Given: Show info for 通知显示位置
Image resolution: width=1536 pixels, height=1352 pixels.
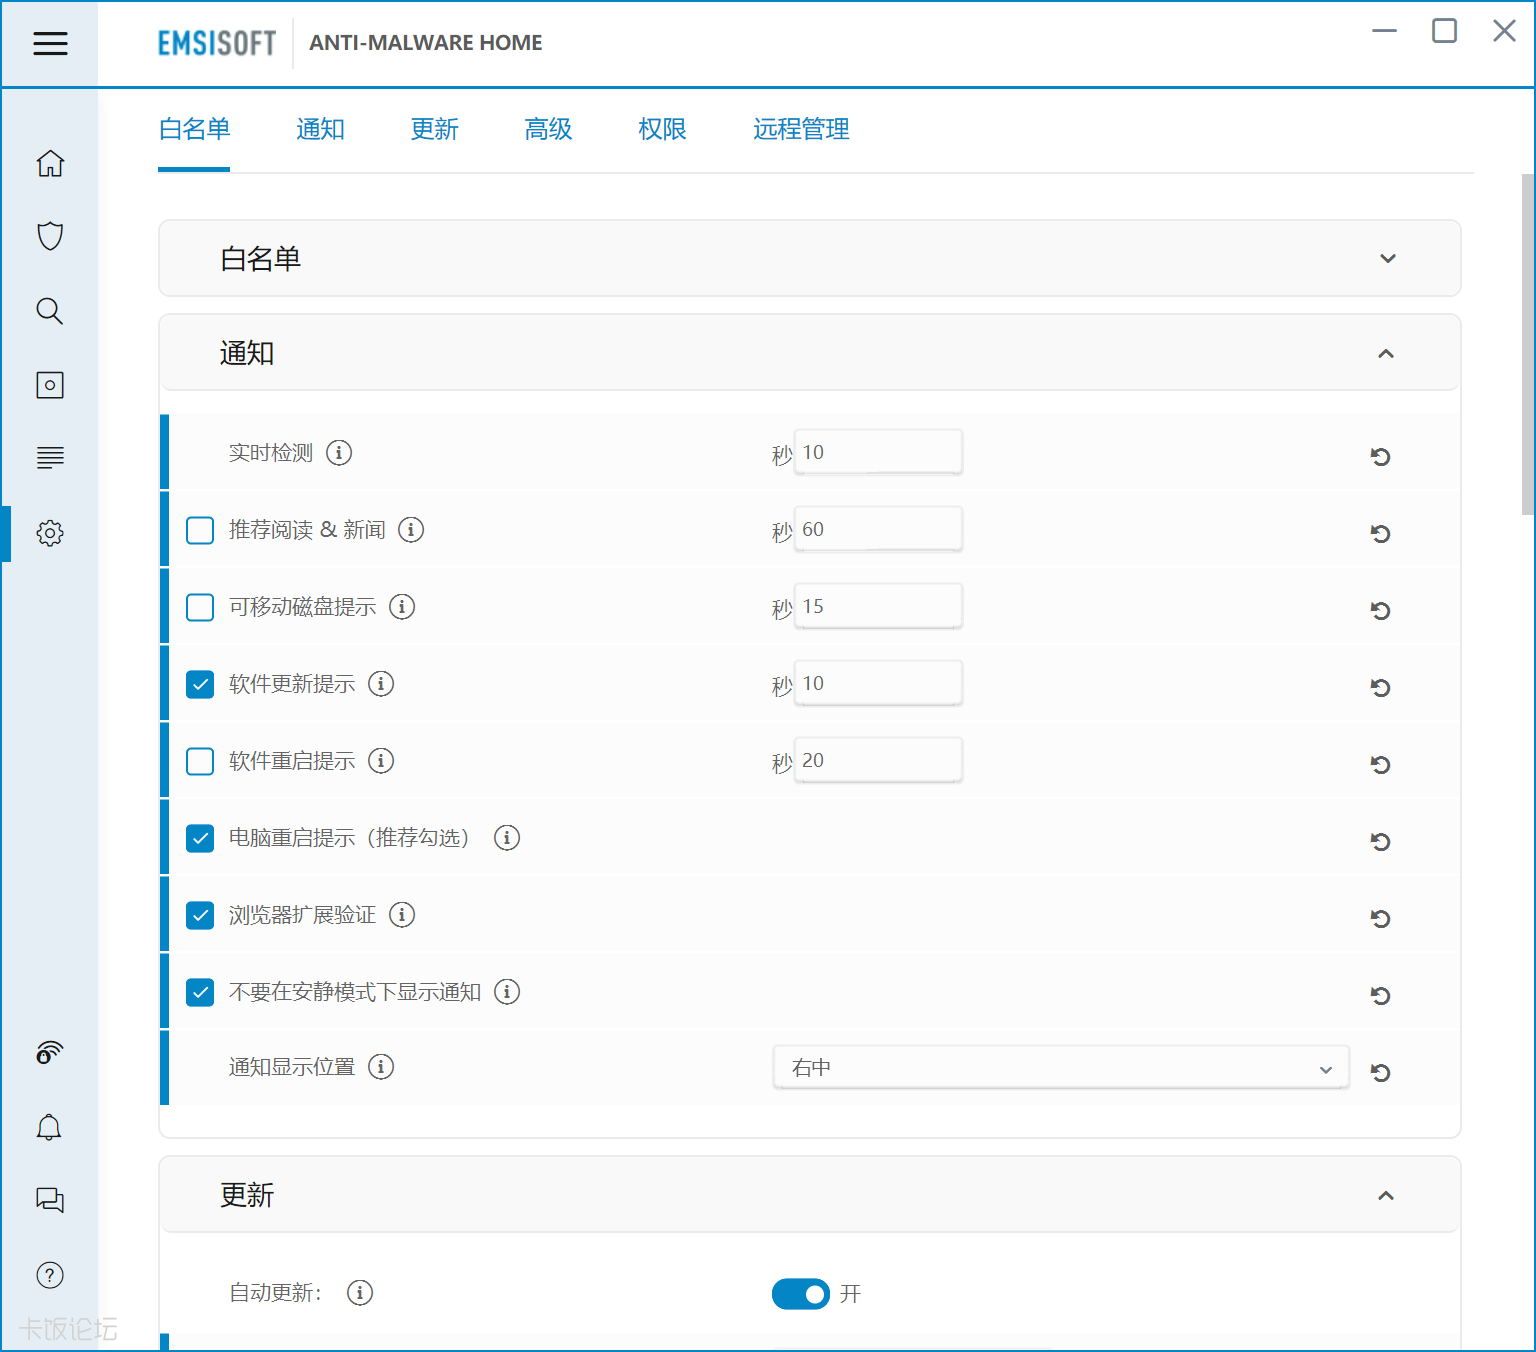Looking at the screenshot, I should pyautogui.click(x=381, y=1067).
